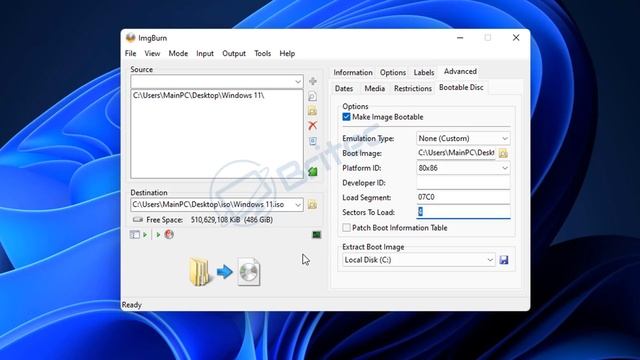
Task: Open the Source dropdown list
Action: [298, 82]
